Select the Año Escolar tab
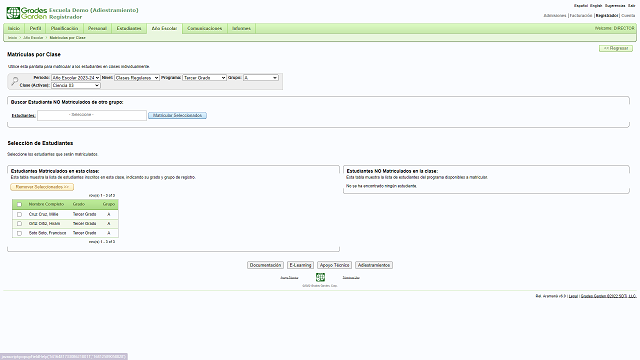The image size is (640, 360). tap(164, 29)
